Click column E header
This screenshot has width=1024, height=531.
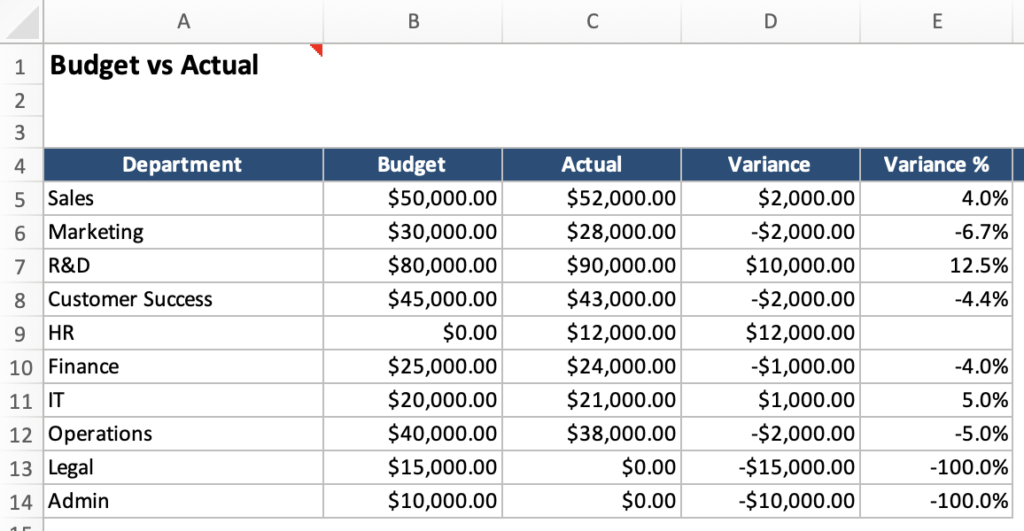(x=936, y=21)
